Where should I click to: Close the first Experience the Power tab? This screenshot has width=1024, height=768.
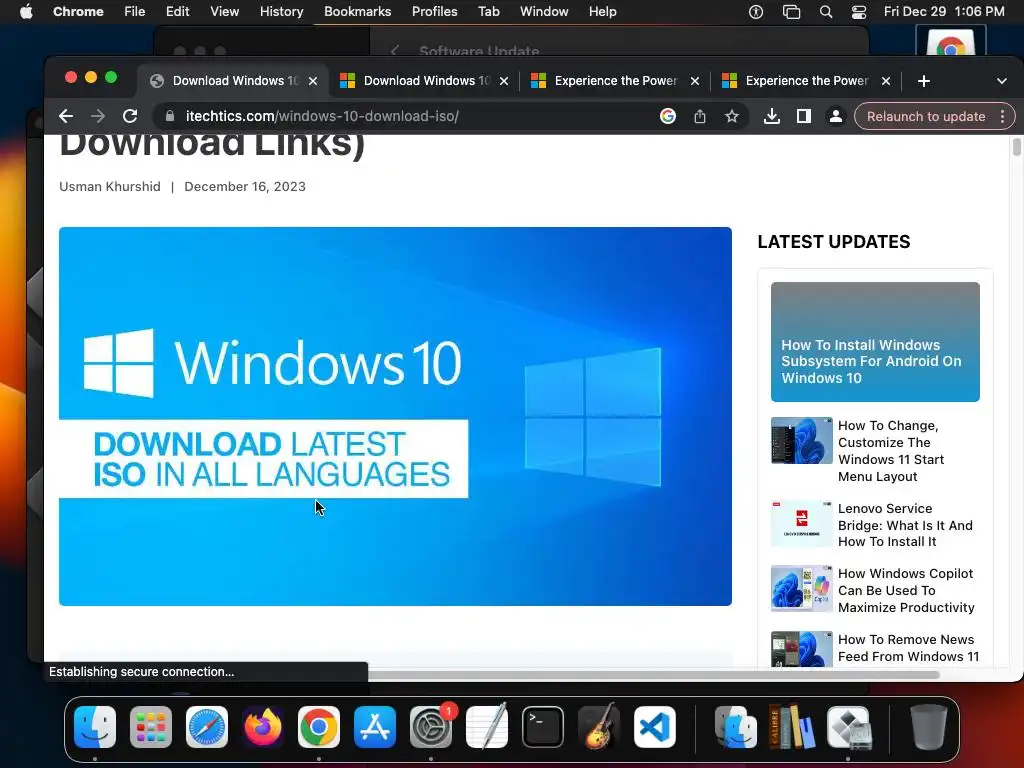click(695, 81)
